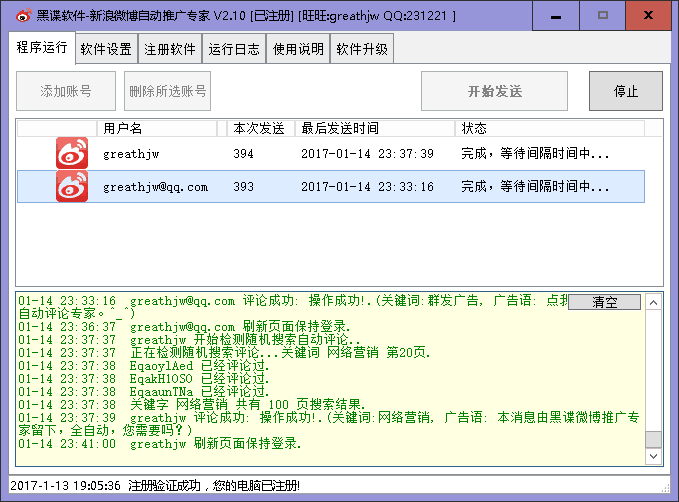Click the 状态 column header

(x=550, y=128)
